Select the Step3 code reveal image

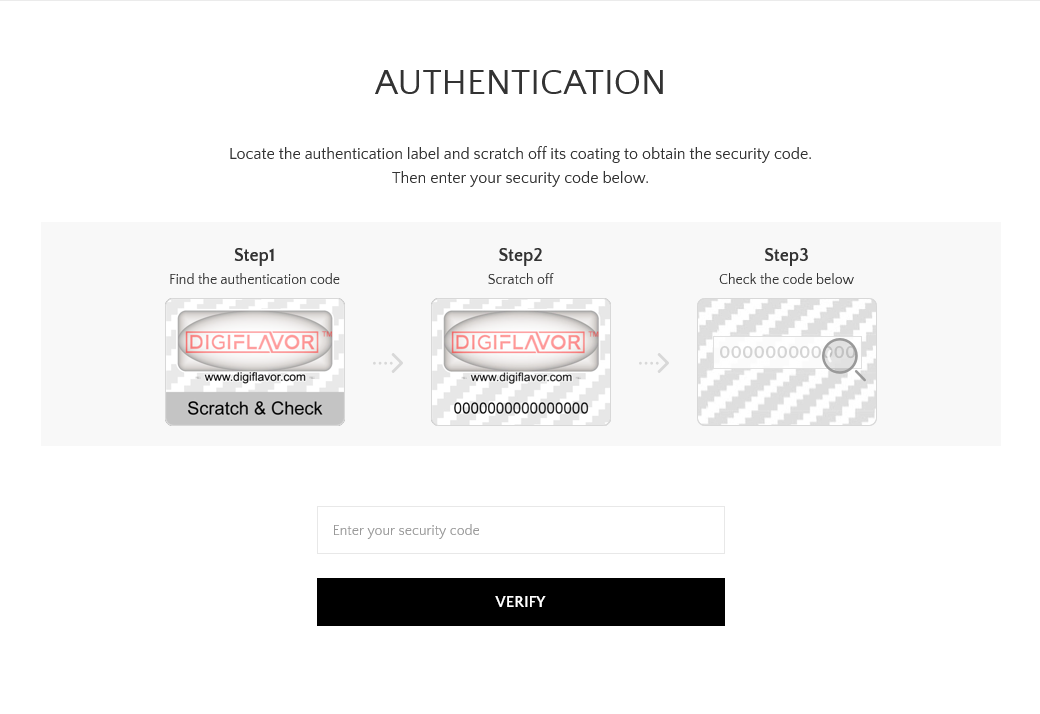pyautogui.click(x=786, y=362)
